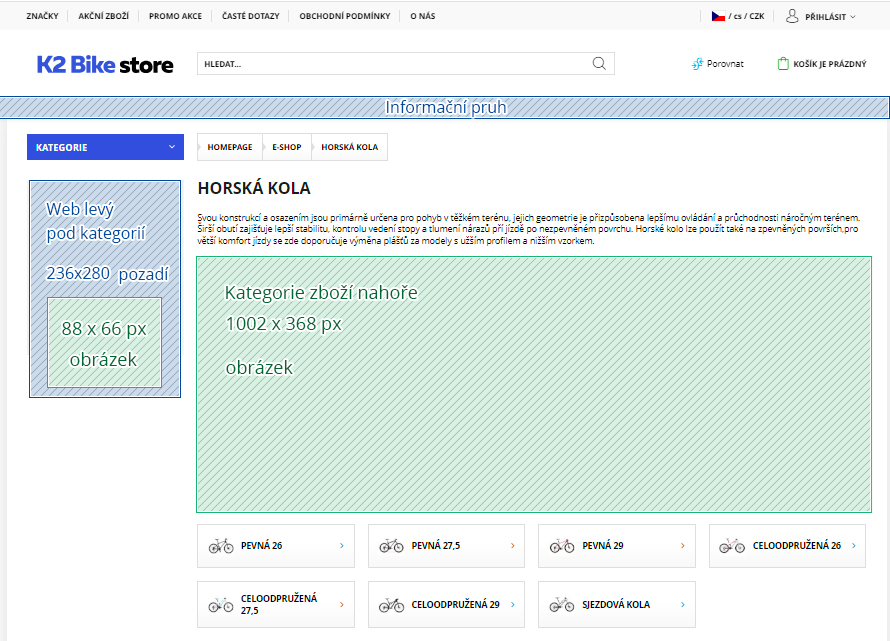890x641 pixels.
Task: Navigate to HOMEPAGE via breadcrumb
Action: click(229, 147)
